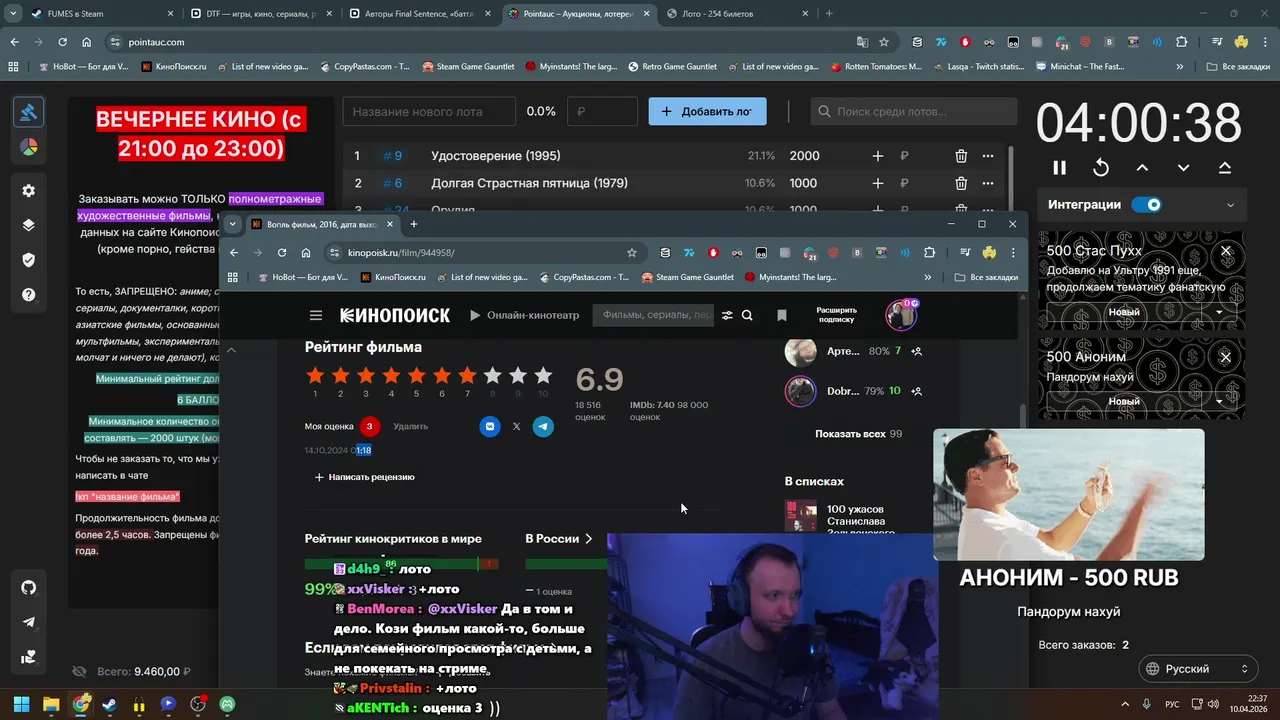
Task: Focus the Название нового лота field
Action: tap(429, 112)
